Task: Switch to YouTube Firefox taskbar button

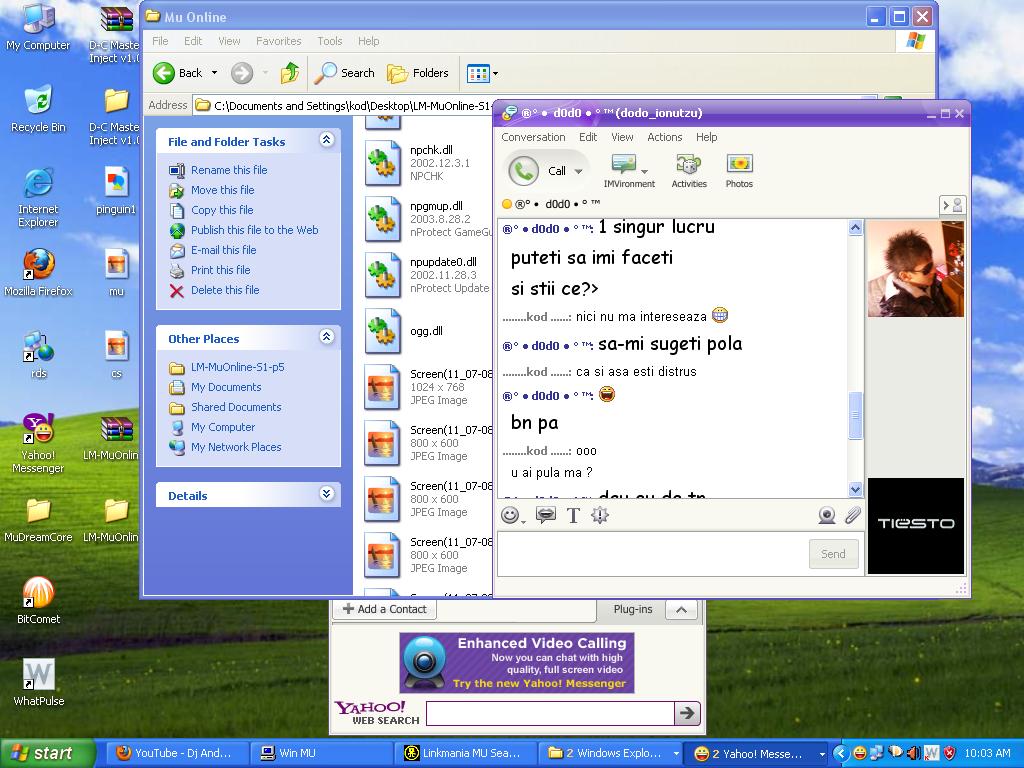Action: (177, 754)
